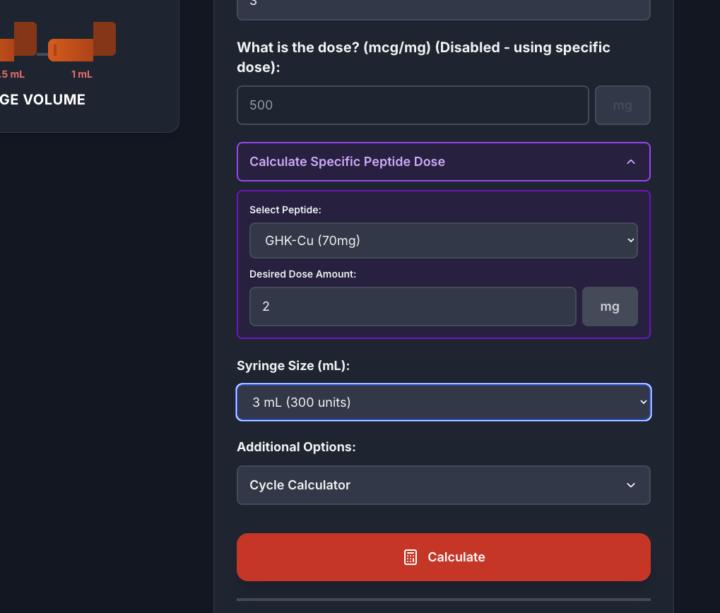Expand the Cycle Calculator additional option

[443, 485]
